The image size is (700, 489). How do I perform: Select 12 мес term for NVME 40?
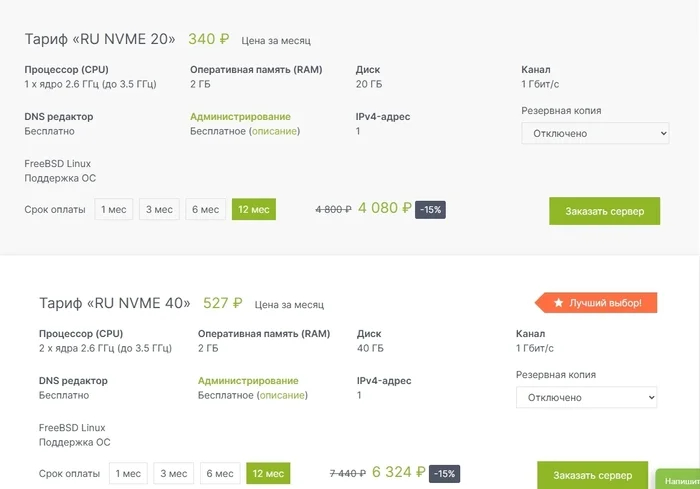[x=269, y=473]
